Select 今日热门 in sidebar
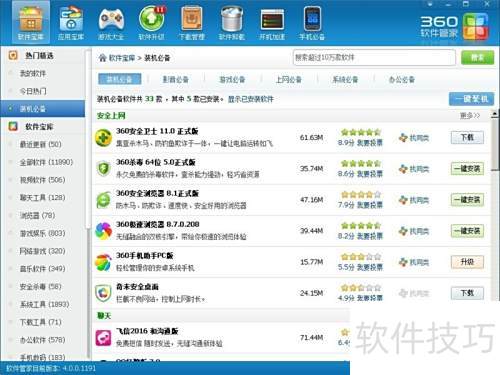 pyautogui.click(x=33, y=91)
